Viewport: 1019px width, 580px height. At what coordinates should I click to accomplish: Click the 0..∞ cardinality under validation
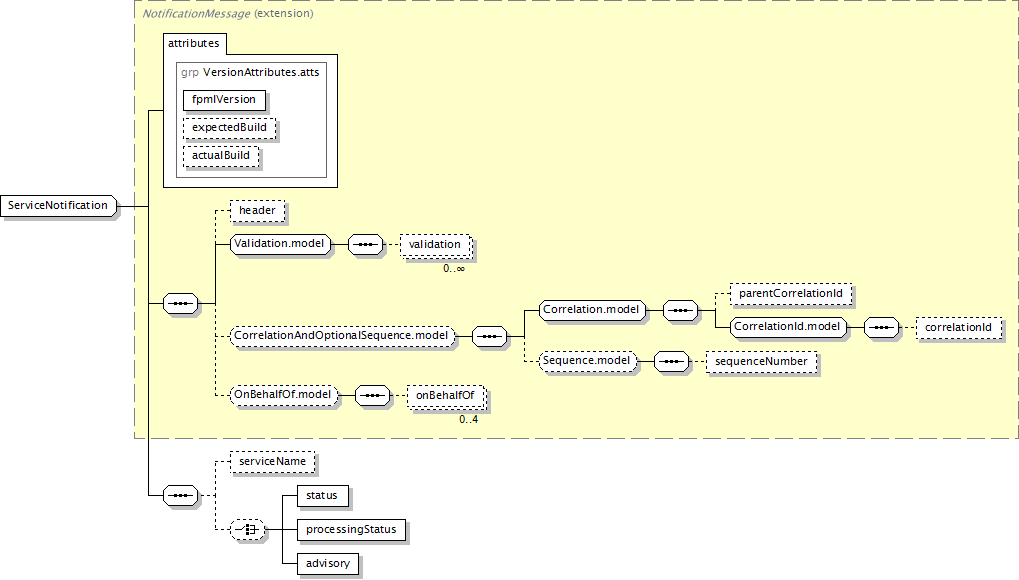[x=454, y=269]
